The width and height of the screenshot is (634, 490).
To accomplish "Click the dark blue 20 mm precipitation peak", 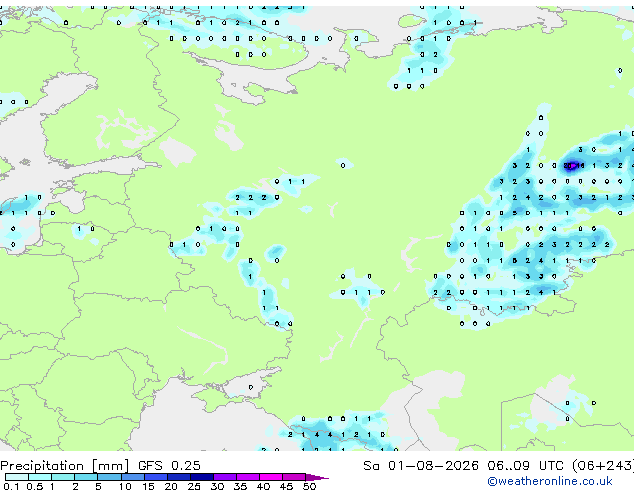I will pyautogui.click(x=570, y=166).
